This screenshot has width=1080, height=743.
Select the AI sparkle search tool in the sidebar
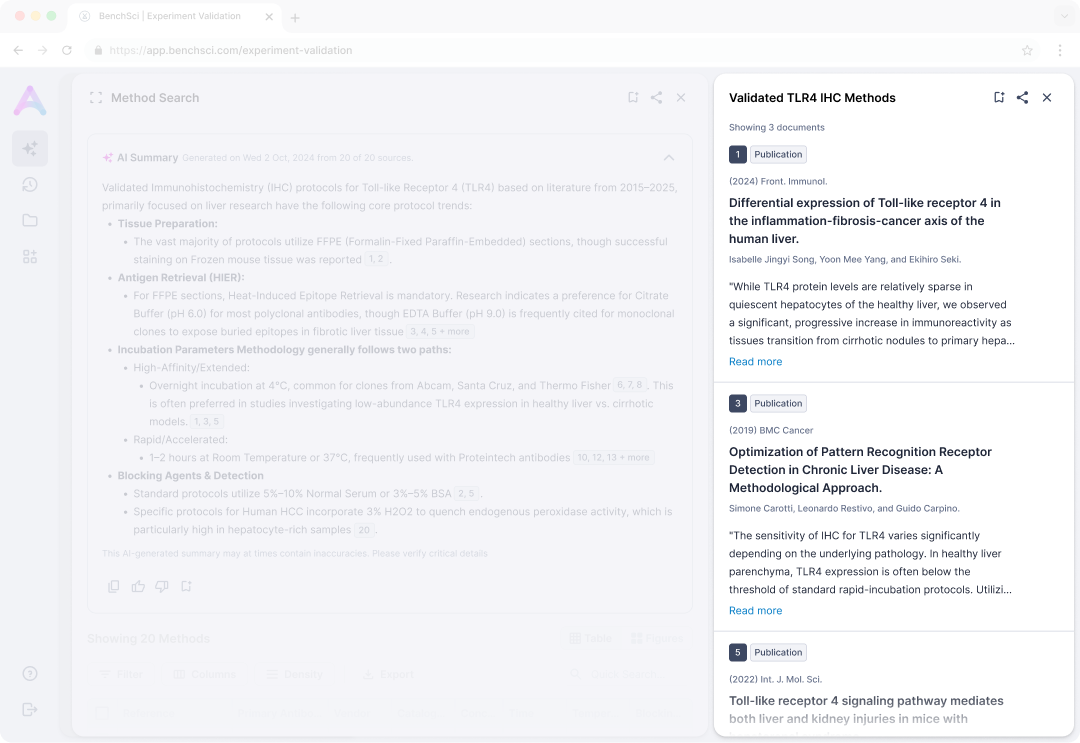click(x=30, y=147)
